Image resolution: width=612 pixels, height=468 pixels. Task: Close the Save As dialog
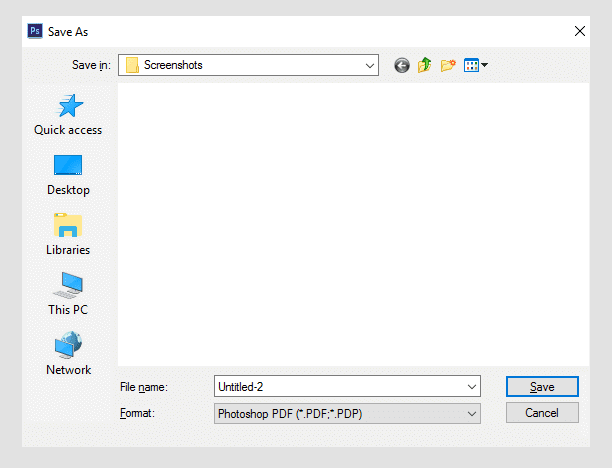(580, 31)
